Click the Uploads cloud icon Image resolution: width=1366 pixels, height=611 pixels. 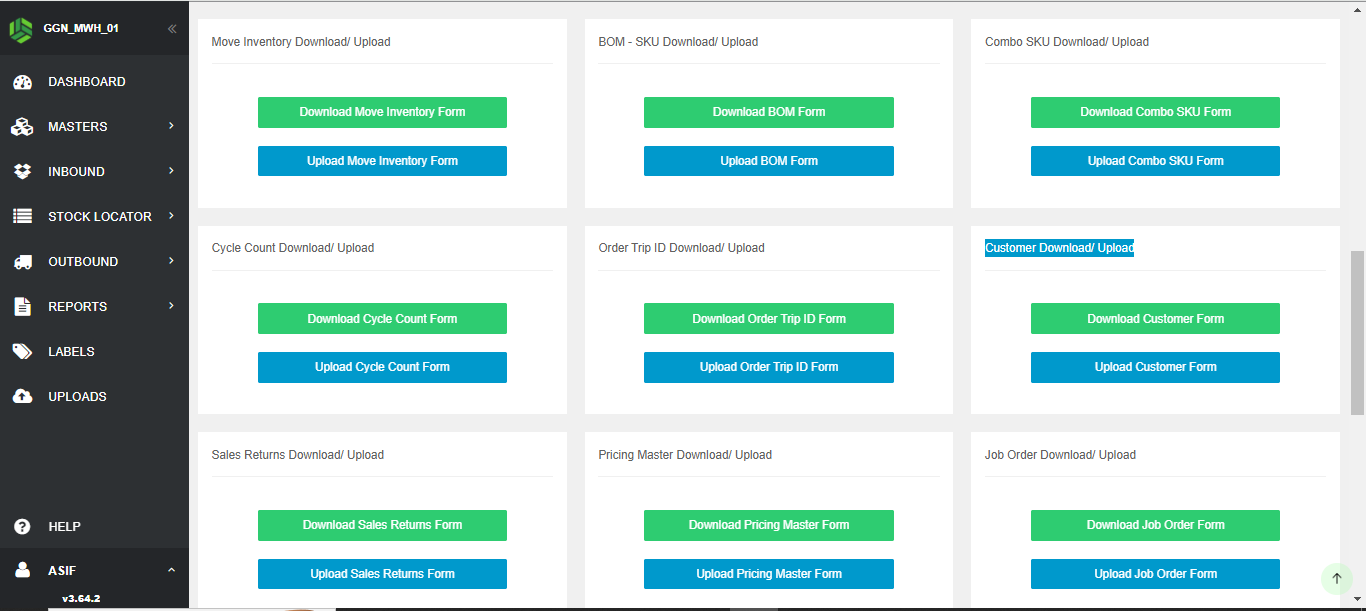click(x=22, y=397)
